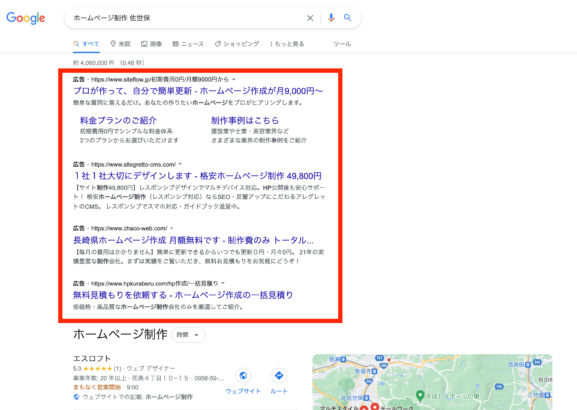Click えぼしスポーツの里 green map pin
Image resolution: width=577 pixels, height=410 pixels.
pos(420,396)
